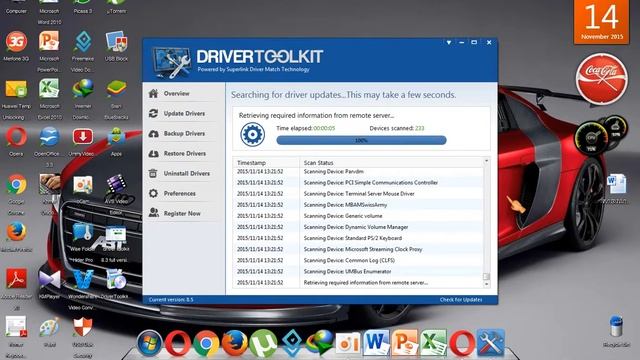Open the Microsoft Excel 2010 desktop shortcut

pyautogui.click(x=49, y=99)
